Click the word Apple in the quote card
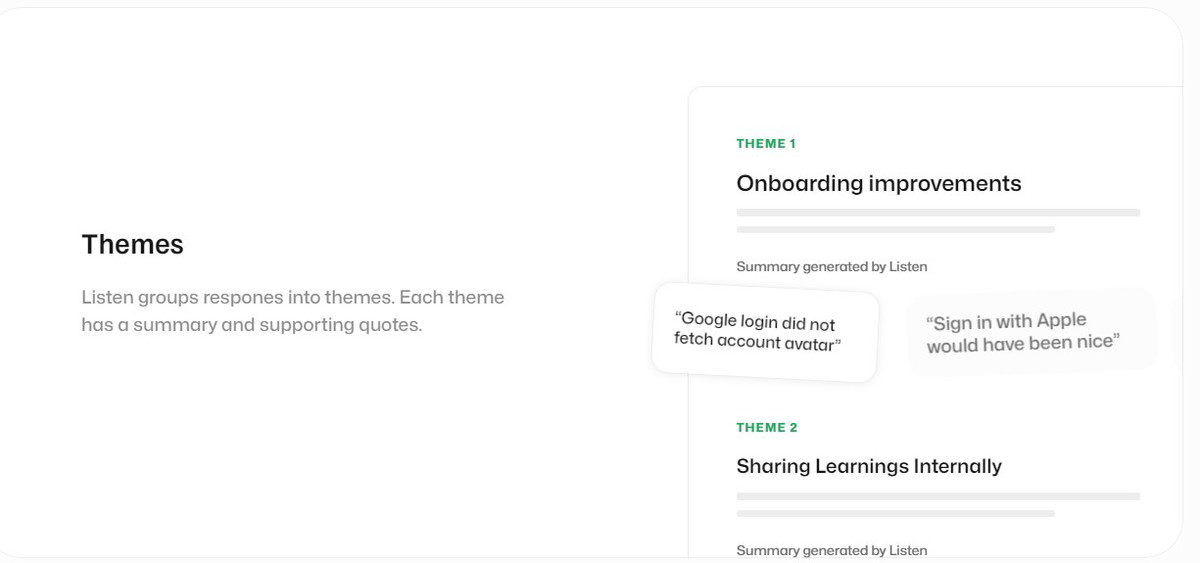Viewport: 1200px width, 563px height. 1061,321
